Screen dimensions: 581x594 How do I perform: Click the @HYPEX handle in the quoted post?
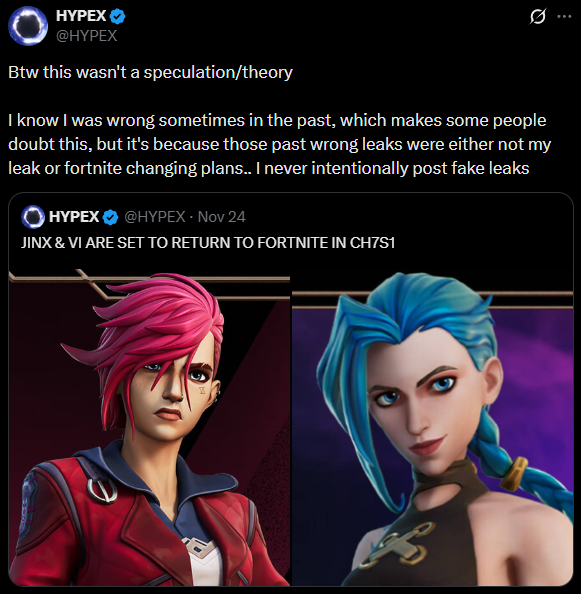(155, 217)
